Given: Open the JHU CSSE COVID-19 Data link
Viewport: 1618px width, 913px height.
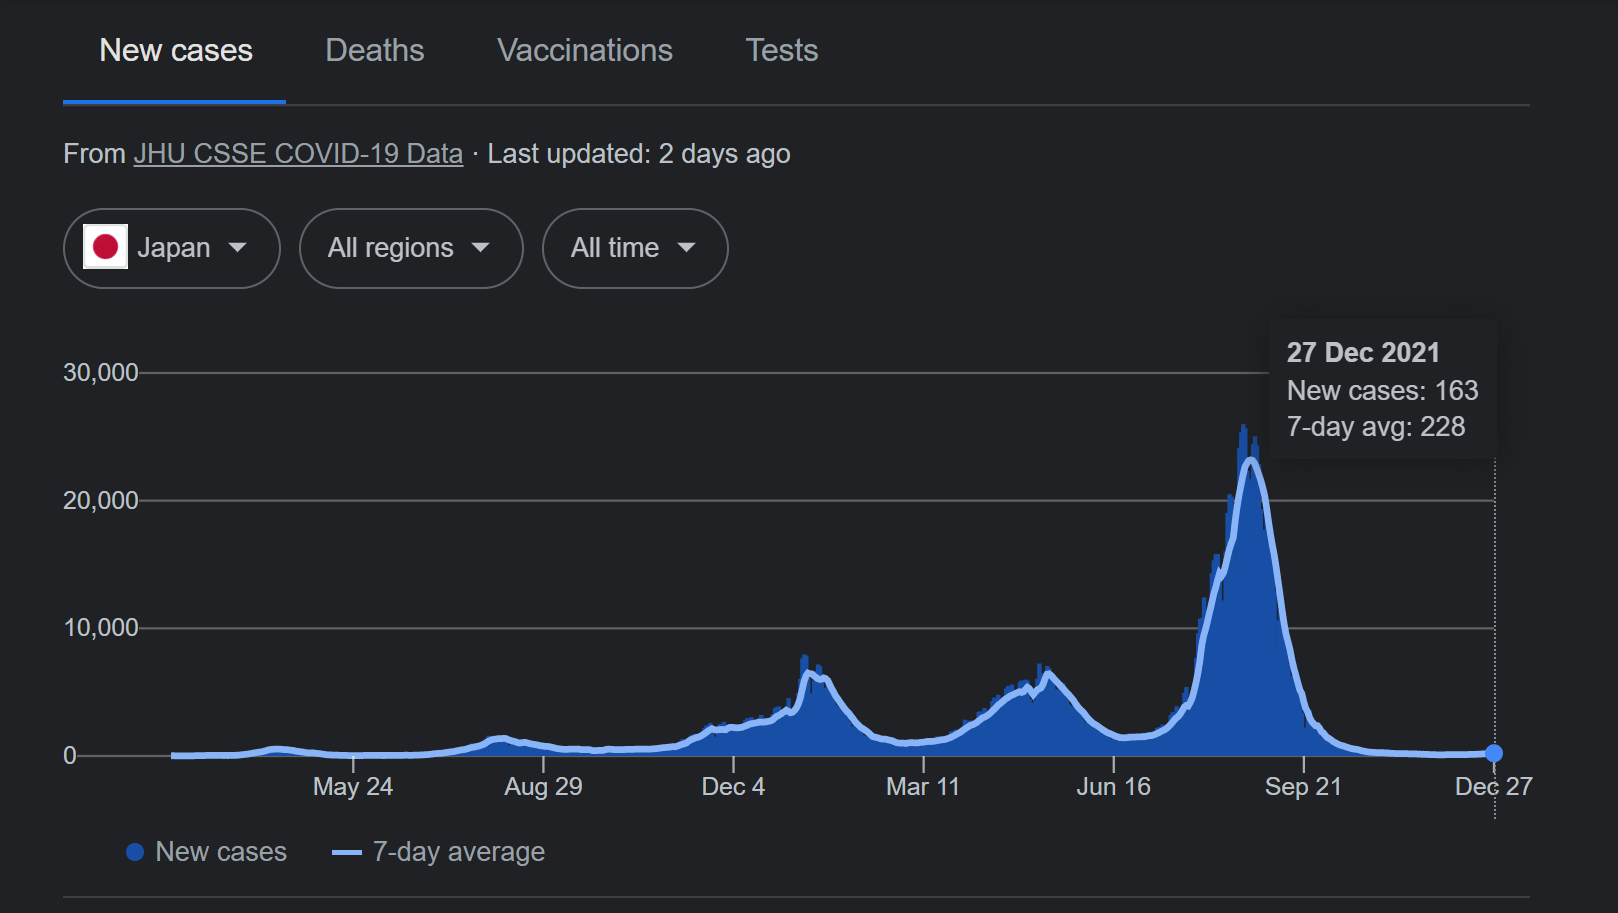Looking at the screenshot, I should [x=298, y=154].
